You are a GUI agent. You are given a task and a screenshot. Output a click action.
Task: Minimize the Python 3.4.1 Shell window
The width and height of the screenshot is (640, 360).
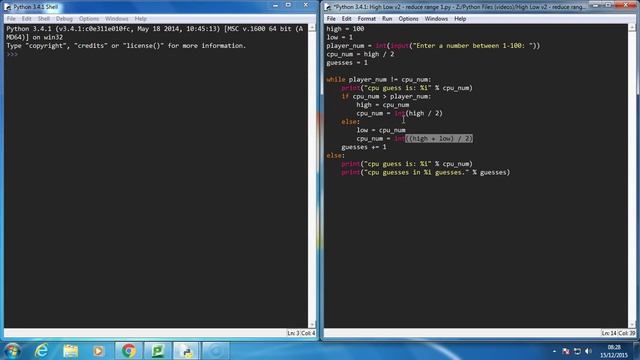click(276, 5)
